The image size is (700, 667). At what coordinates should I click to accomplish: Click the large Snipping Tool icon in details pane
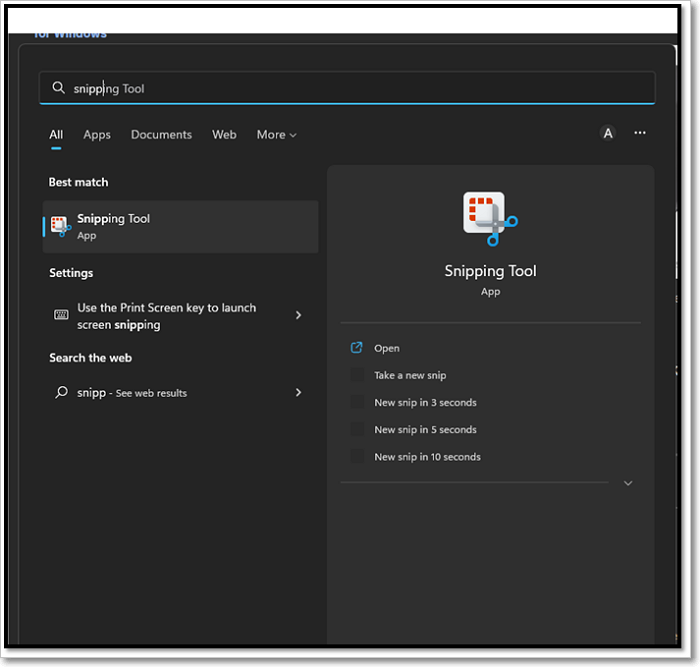point(490,219)
